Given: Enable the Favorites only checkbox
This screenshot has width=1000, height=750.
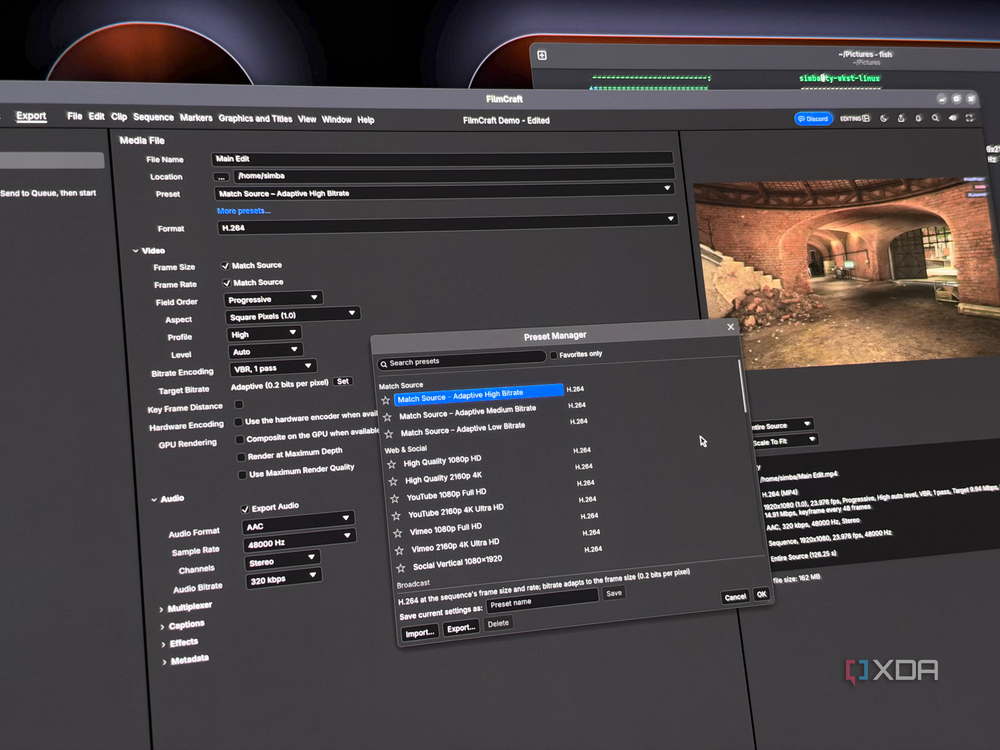Looking at the screenshot, I should click(x=554, y=355).
